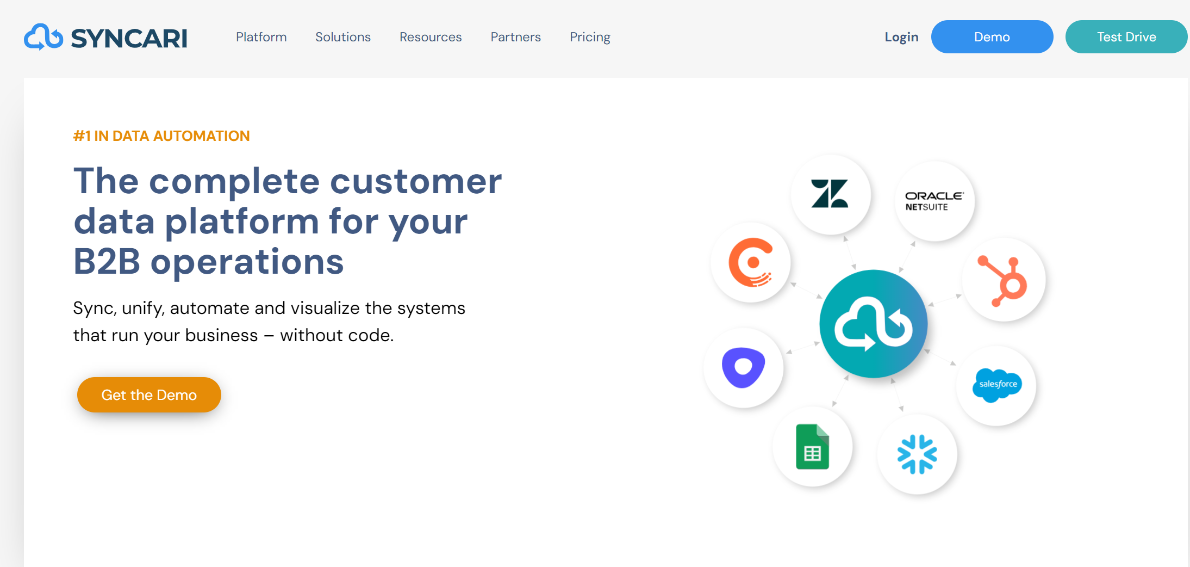Screen dimensions: 1190x567
Task: Click the Test Drive button
Action: [x=1126, y=36]
